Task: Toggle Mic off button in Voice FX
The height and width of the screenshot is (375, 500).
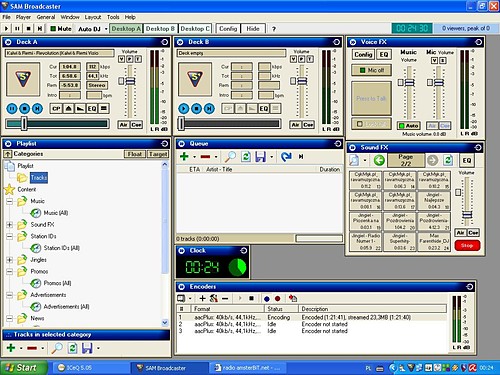Action: tap(371, 70)
